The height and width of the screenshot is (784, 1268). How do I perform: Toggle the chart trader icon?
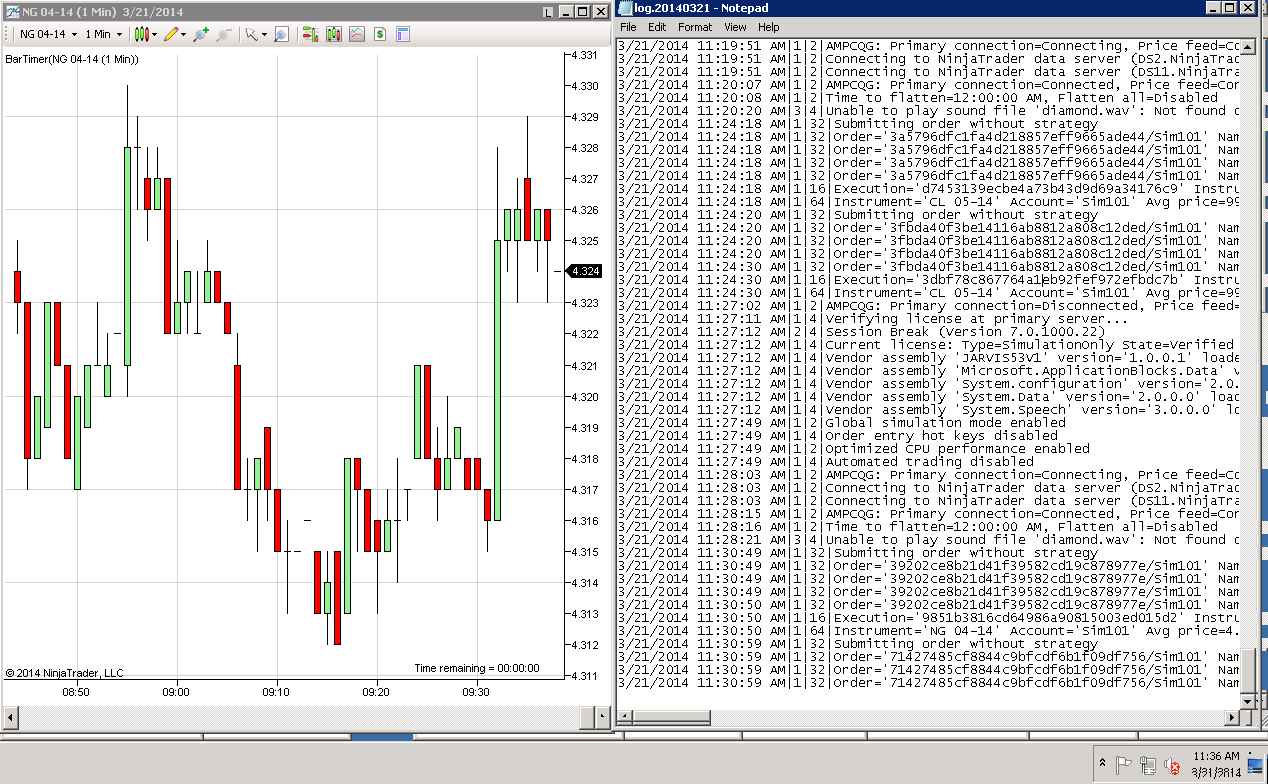pos(310,34)
